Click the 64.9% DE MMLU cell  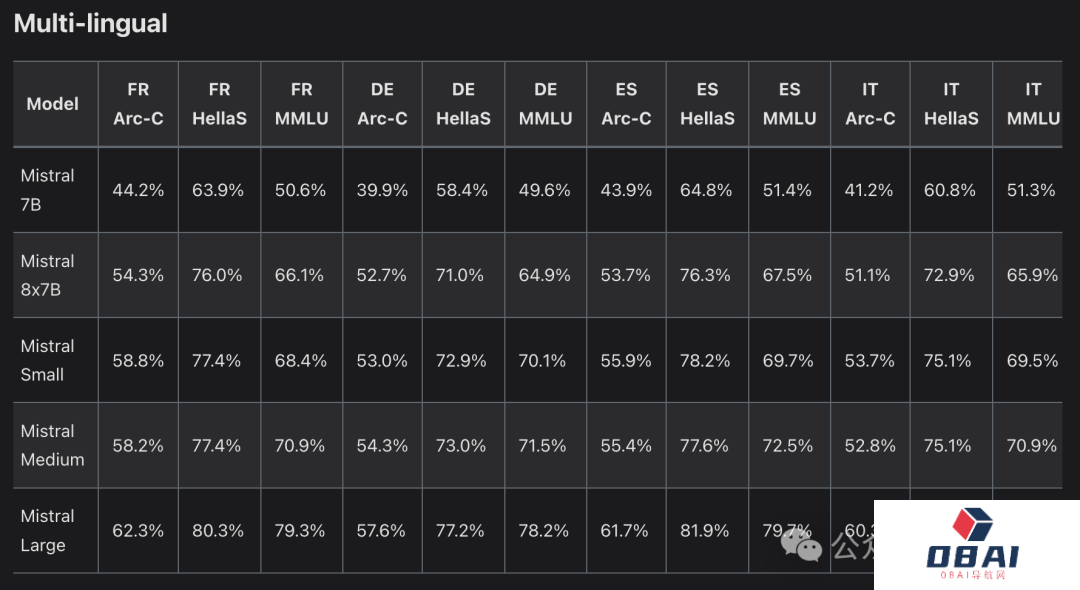pos(545,275)
